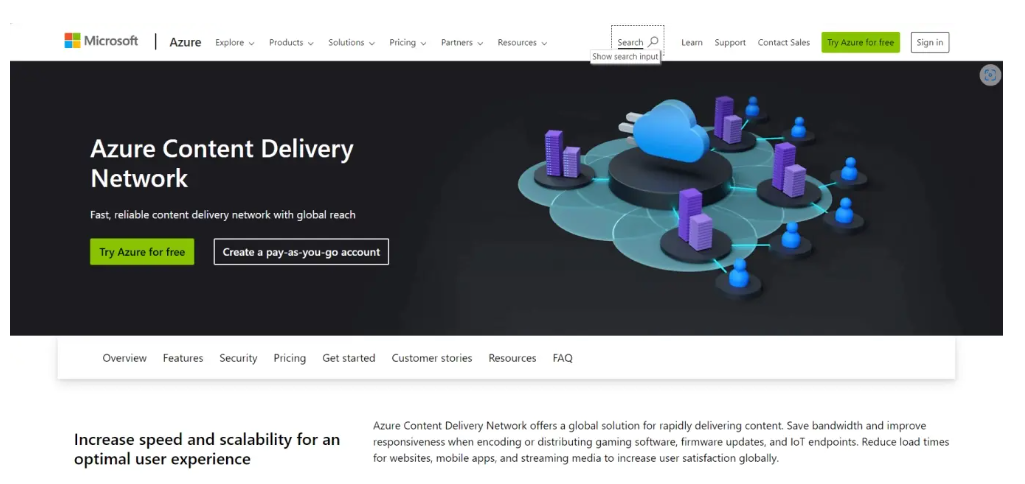Expand the Pricing menu in top navigation
Screen dimensions: 1025x484
tap(407, 43)
